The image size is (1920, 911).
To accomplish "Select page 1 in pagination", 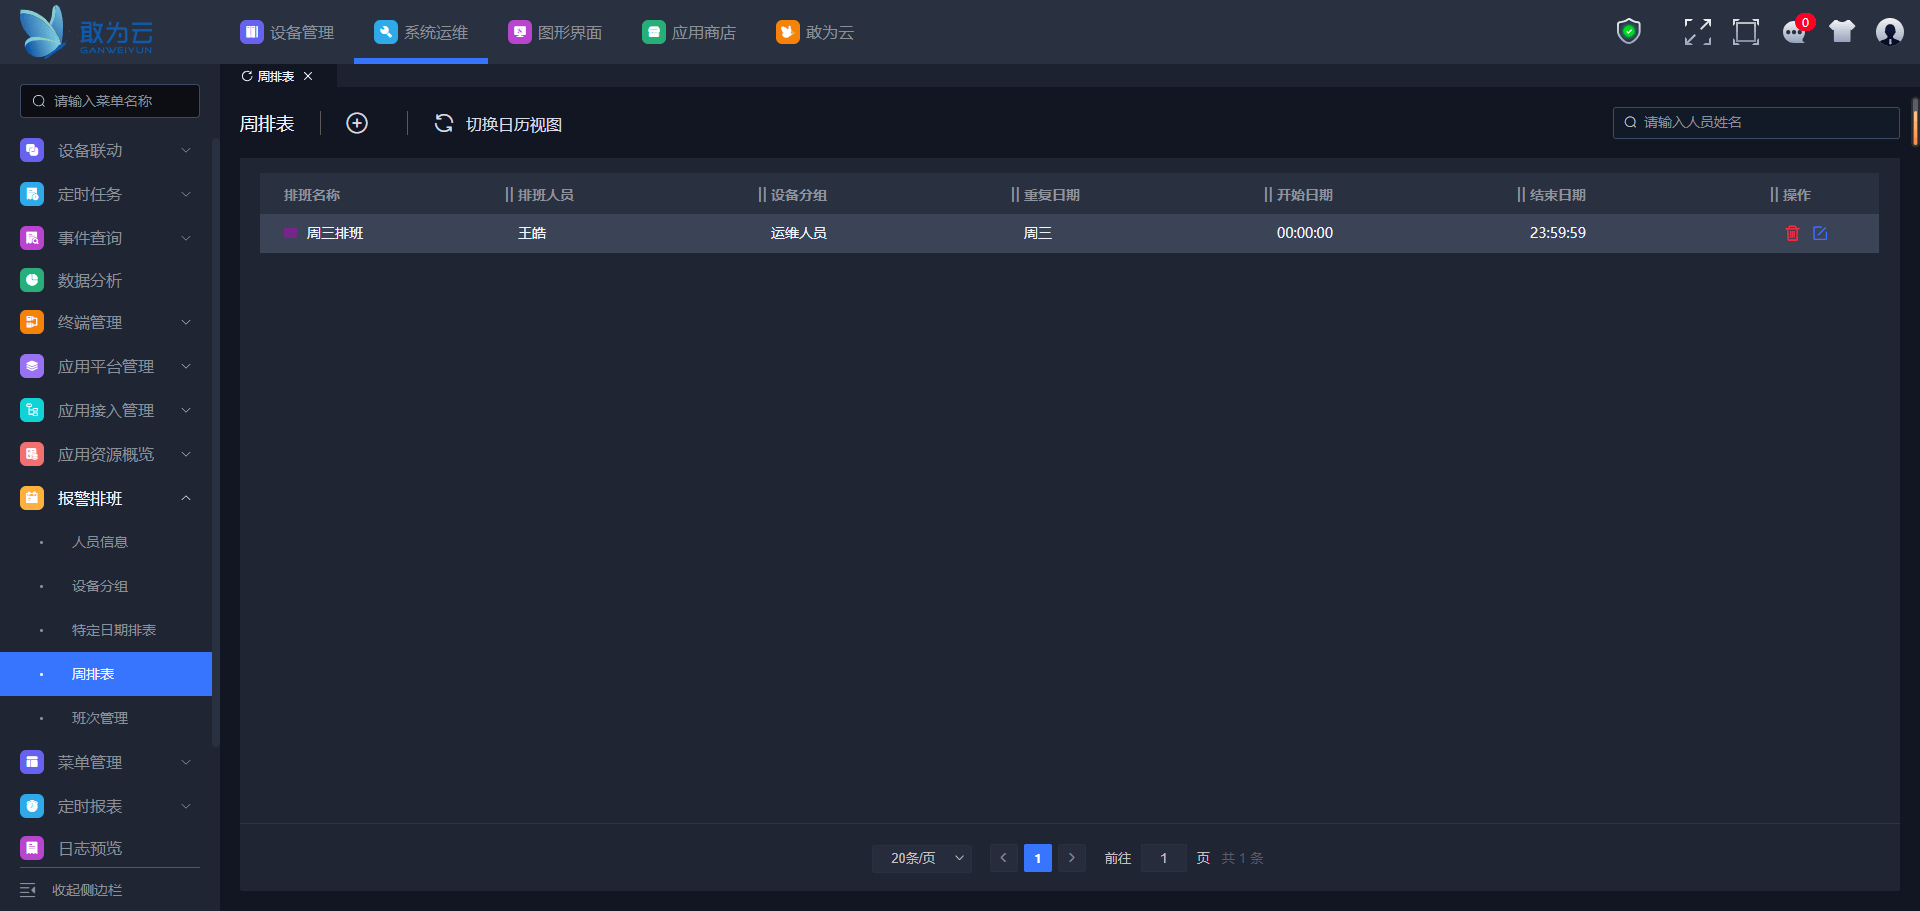I will pyautogui.click(x=1038, y=858).
